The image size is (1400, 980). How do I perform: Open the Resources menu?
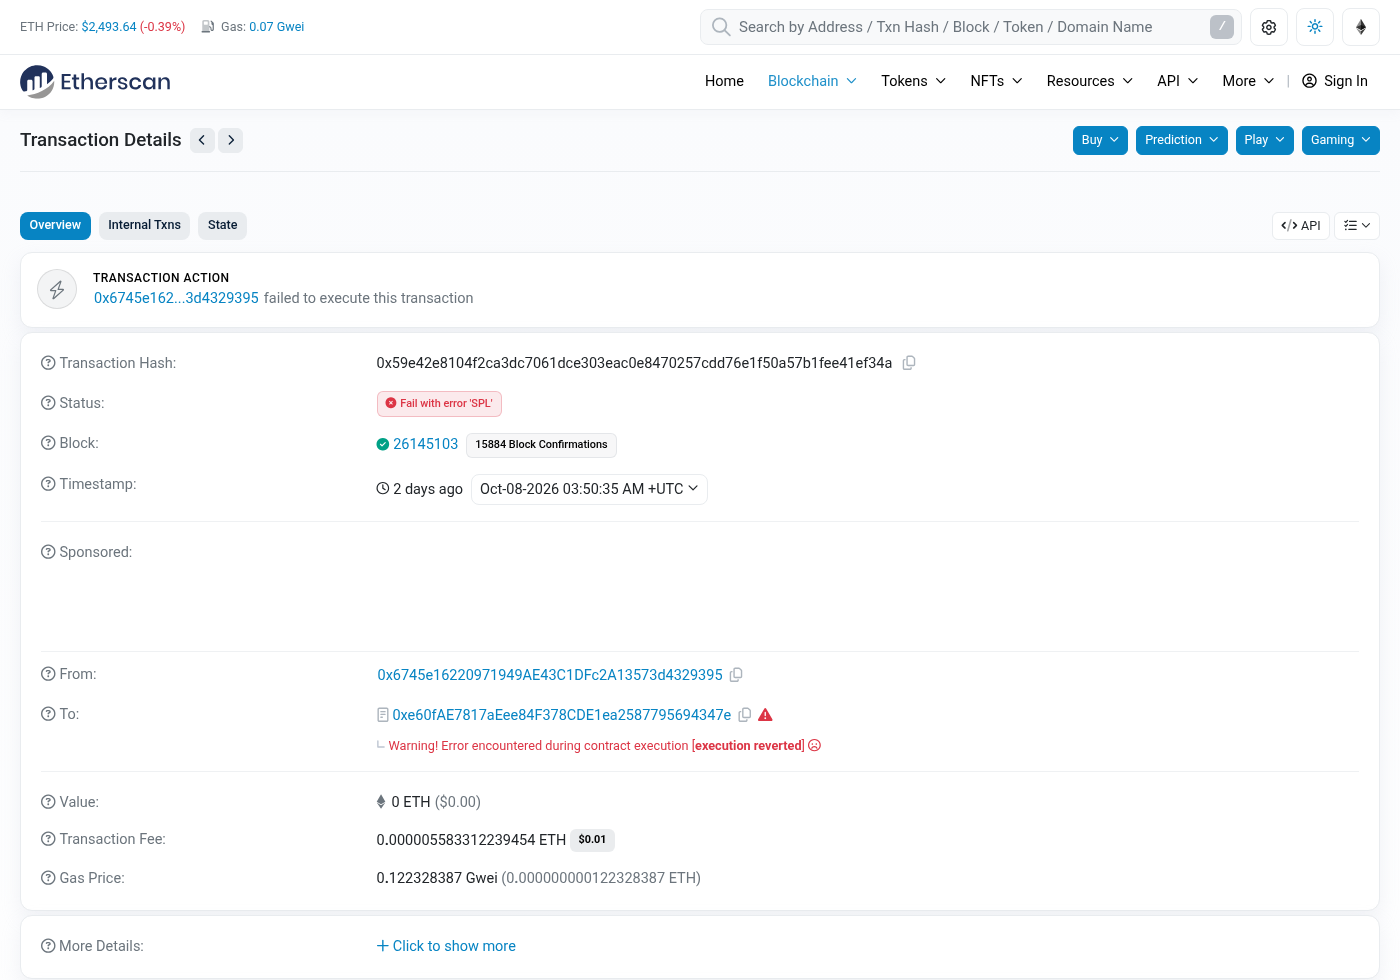[1090, 81]
